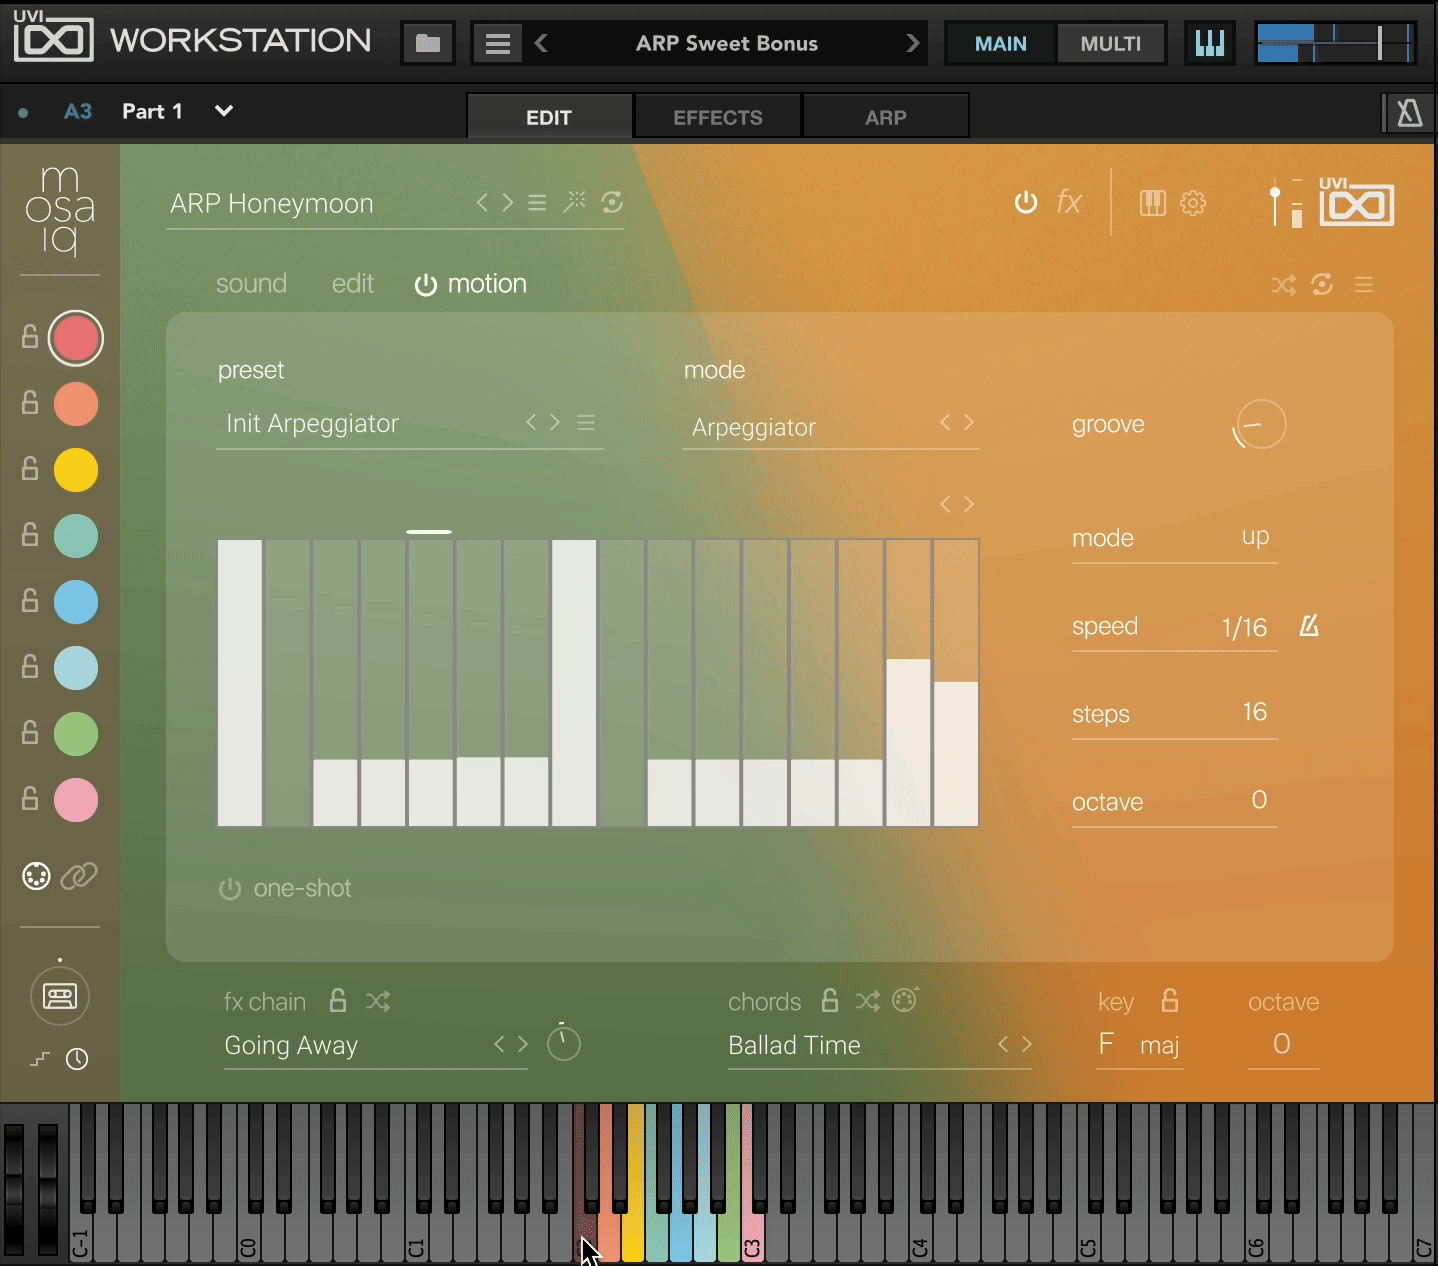
Task: Open the fx section
Action: click(1069, 202)
